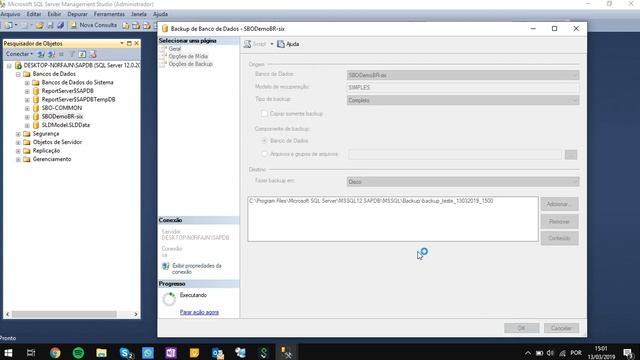The height and width of the screenshot is (360, 640).
Task: Expand the Gerenciamento folder node
Action: point(18,160)
